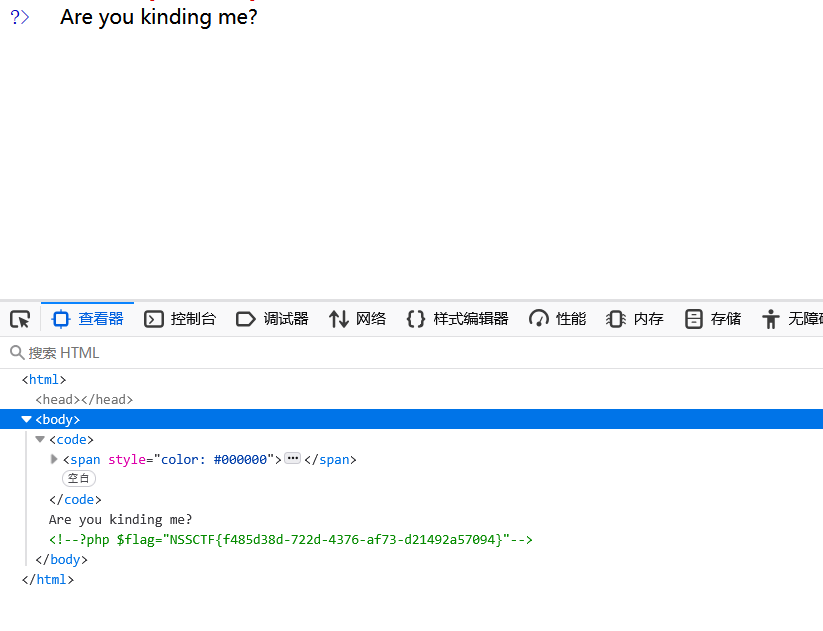Click the style attribute name in span

point(127,460)
